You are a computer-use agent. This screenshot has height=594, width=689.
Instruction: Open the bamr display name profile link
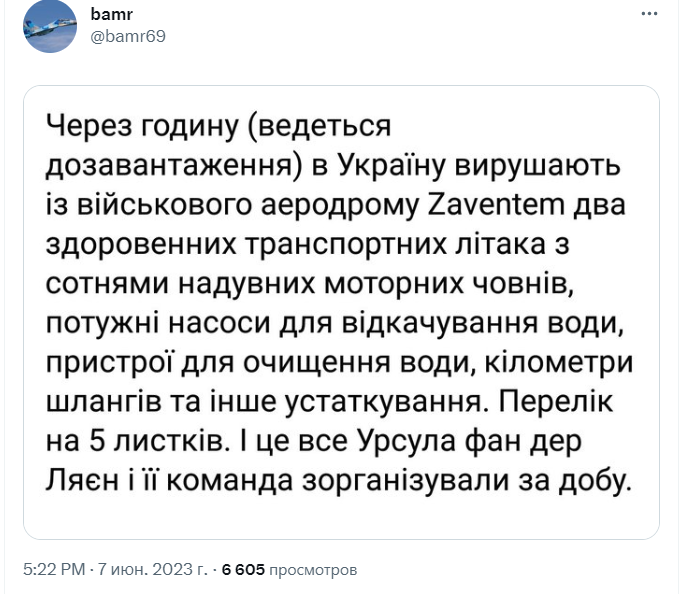(112, 14)
